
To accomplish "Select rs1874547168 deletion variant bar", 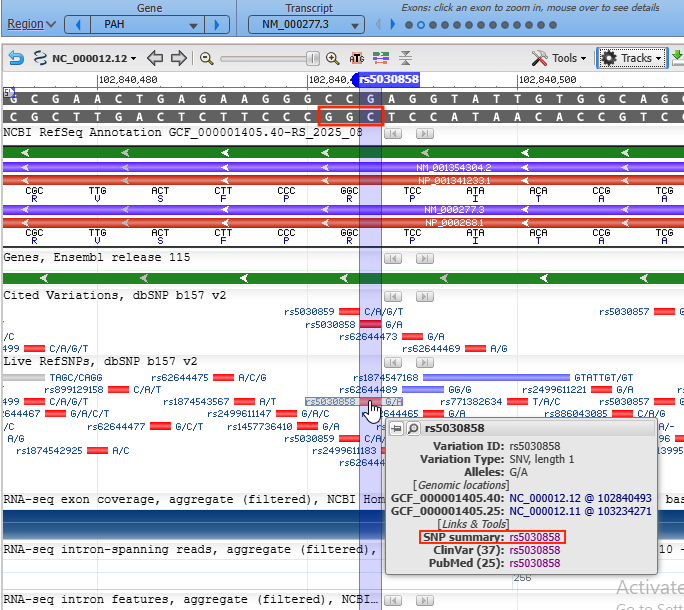I will 496,377.
